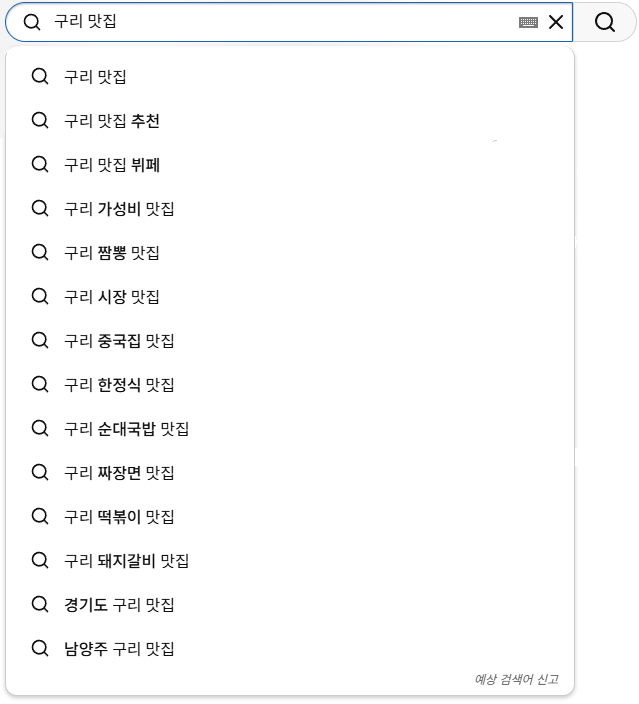Choose '구리 짬뽕 맛집' from suggestions
Screen dimensions: 639x704
coord(112,253)
